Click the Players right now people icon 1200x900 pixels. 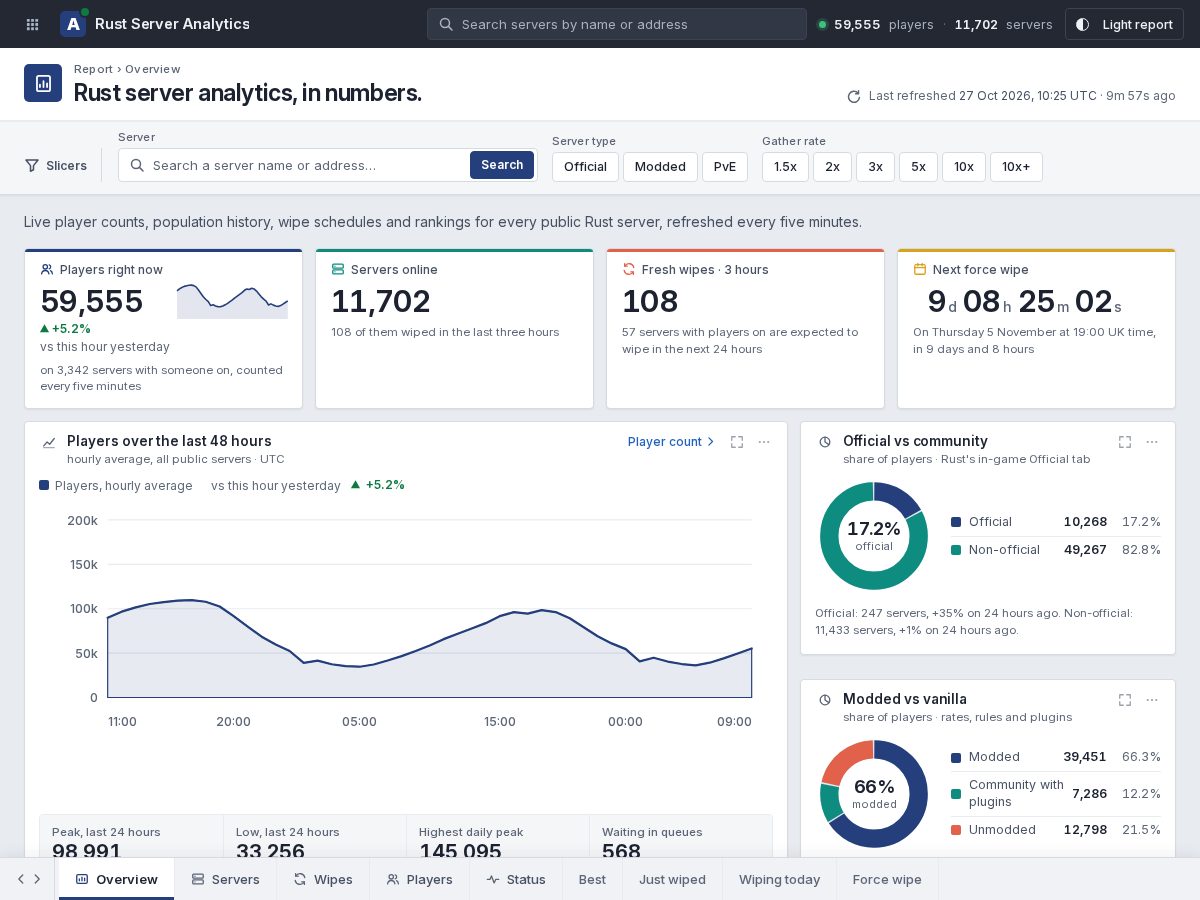pyautogui.click(x=47, y=270)
